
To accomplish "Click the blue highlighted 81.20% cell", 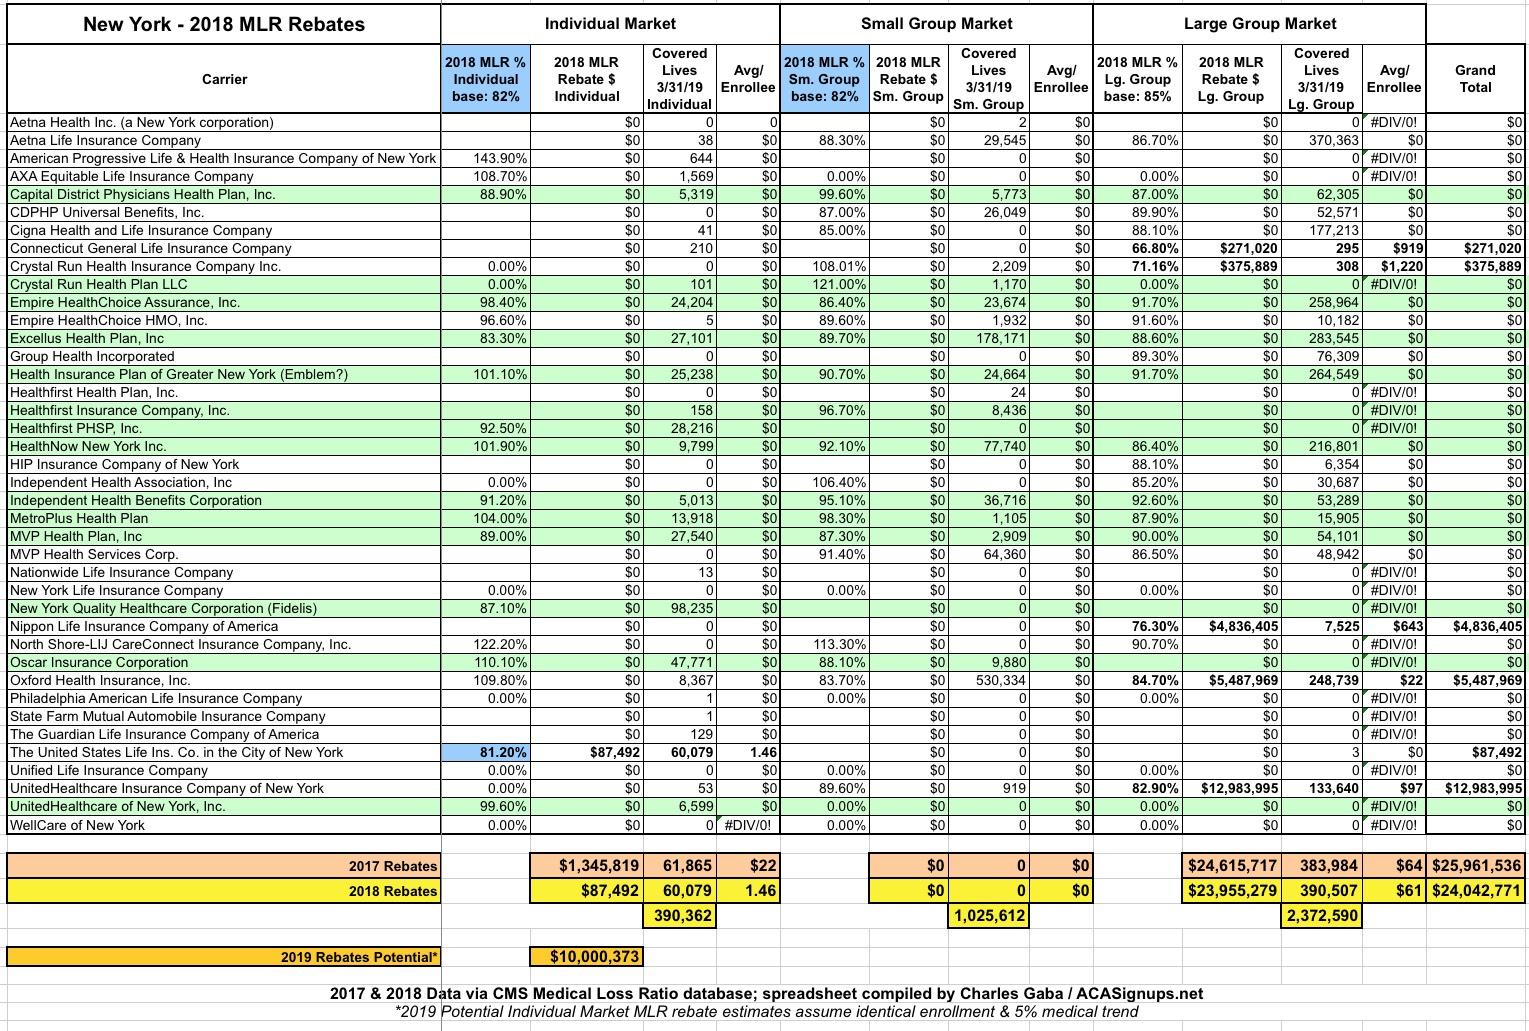I will click(x=486, y=752).
